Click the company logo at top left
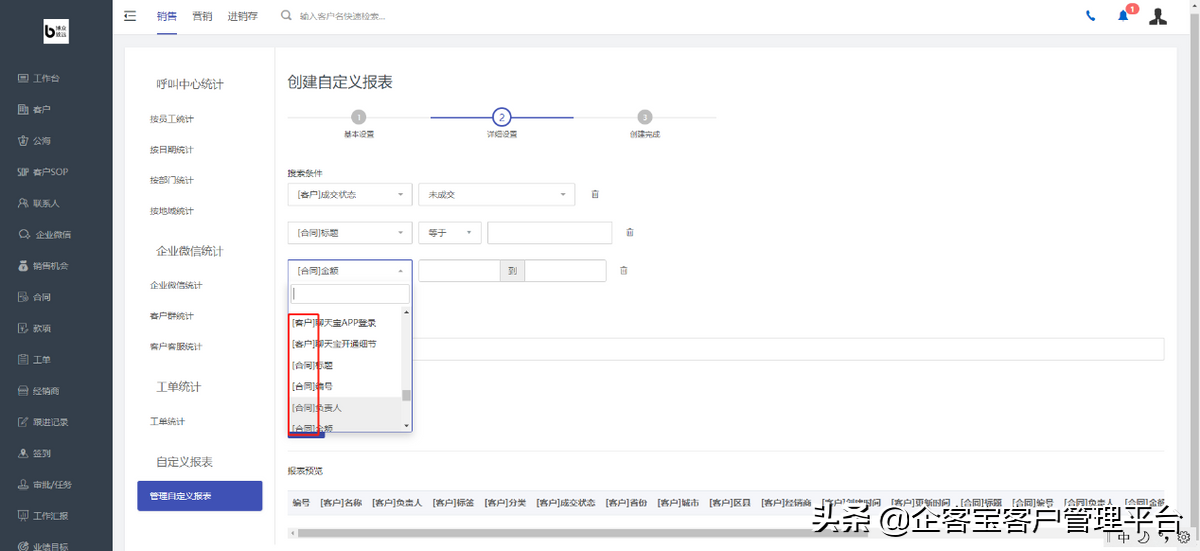The image size is (1200, 551). pyautogui.click(x=56, y=32)
